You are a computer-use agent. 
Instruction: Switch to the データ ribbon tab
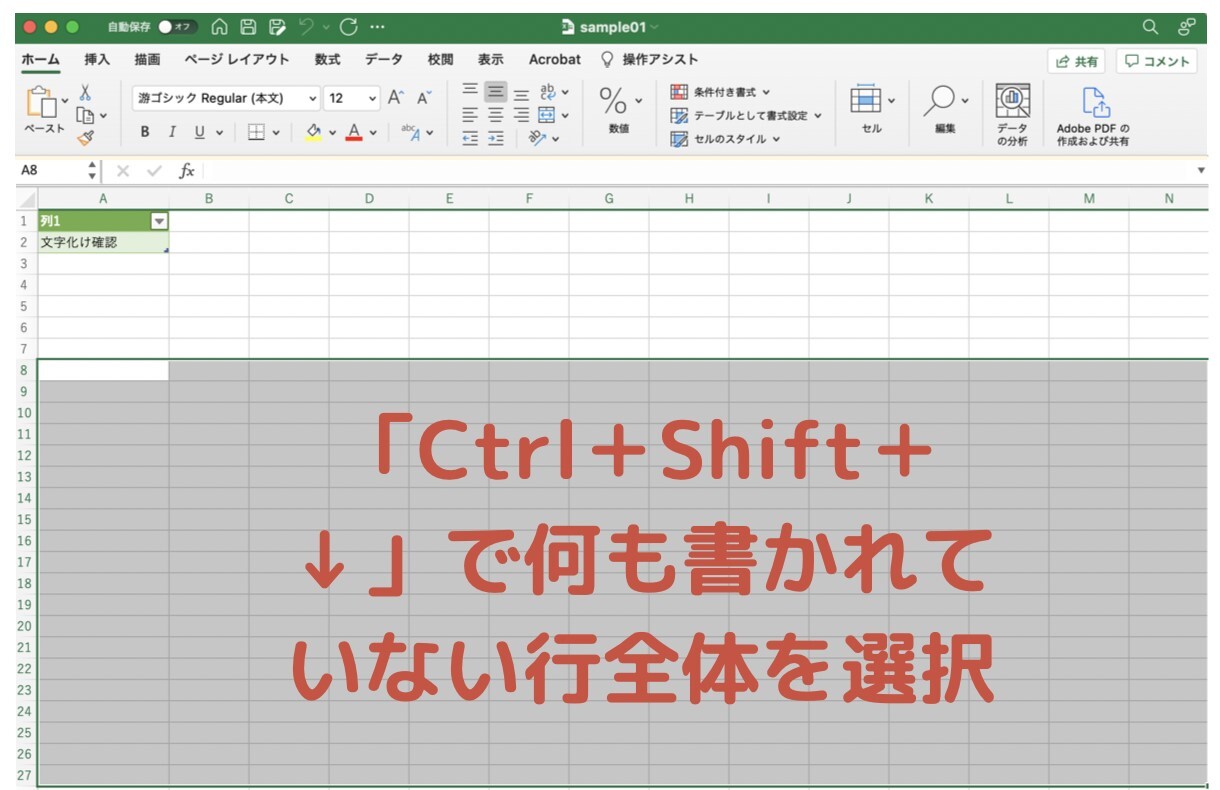(x=383, y=60)
